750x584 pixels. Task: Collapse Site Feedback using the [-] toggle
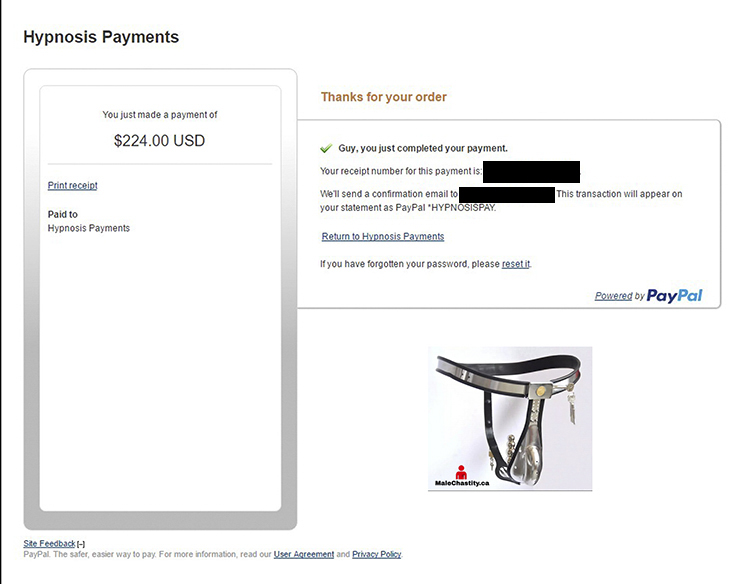click(x=81, y=544)
